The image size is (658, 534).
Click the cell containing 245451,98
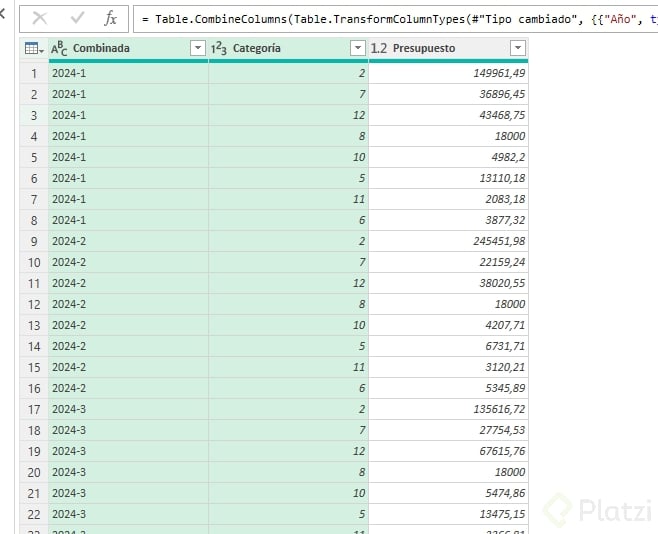tap(448, 241)
